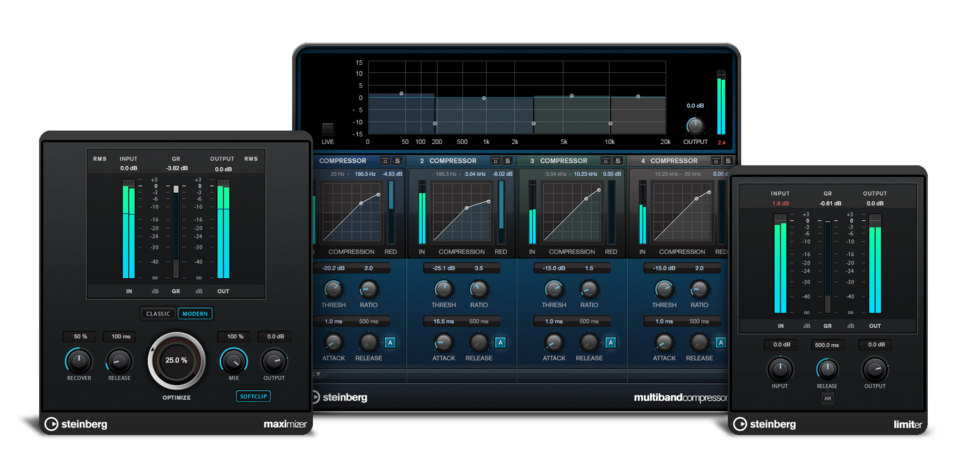Click the 10k crossover handle in graph
This screenshot has height=465, width=960.
point(610,124)
